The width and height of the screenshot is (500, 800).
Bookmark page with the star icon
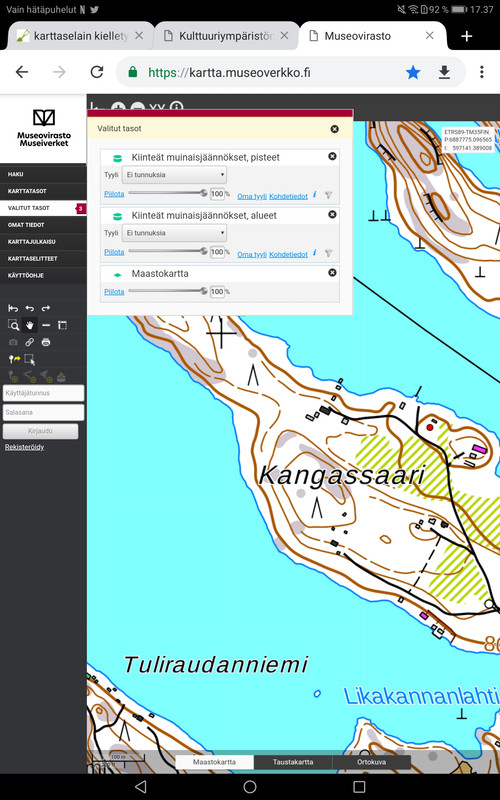413,72
